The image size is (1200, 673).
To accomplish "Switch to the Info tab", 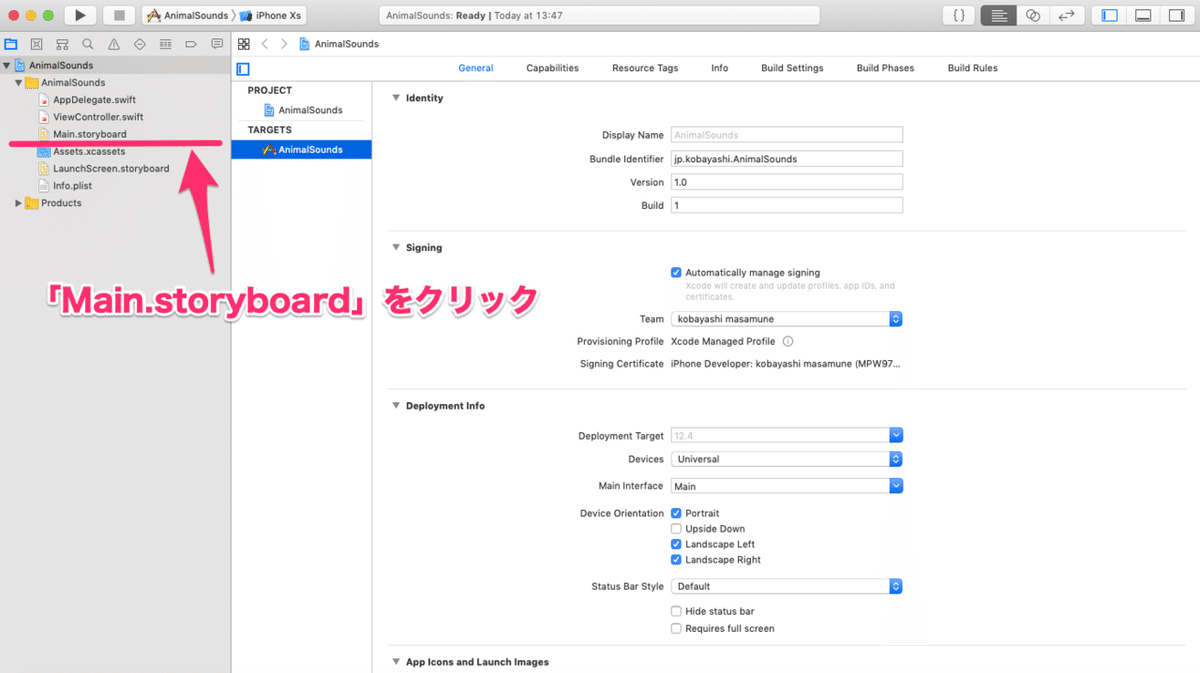I will pos(720,68).
